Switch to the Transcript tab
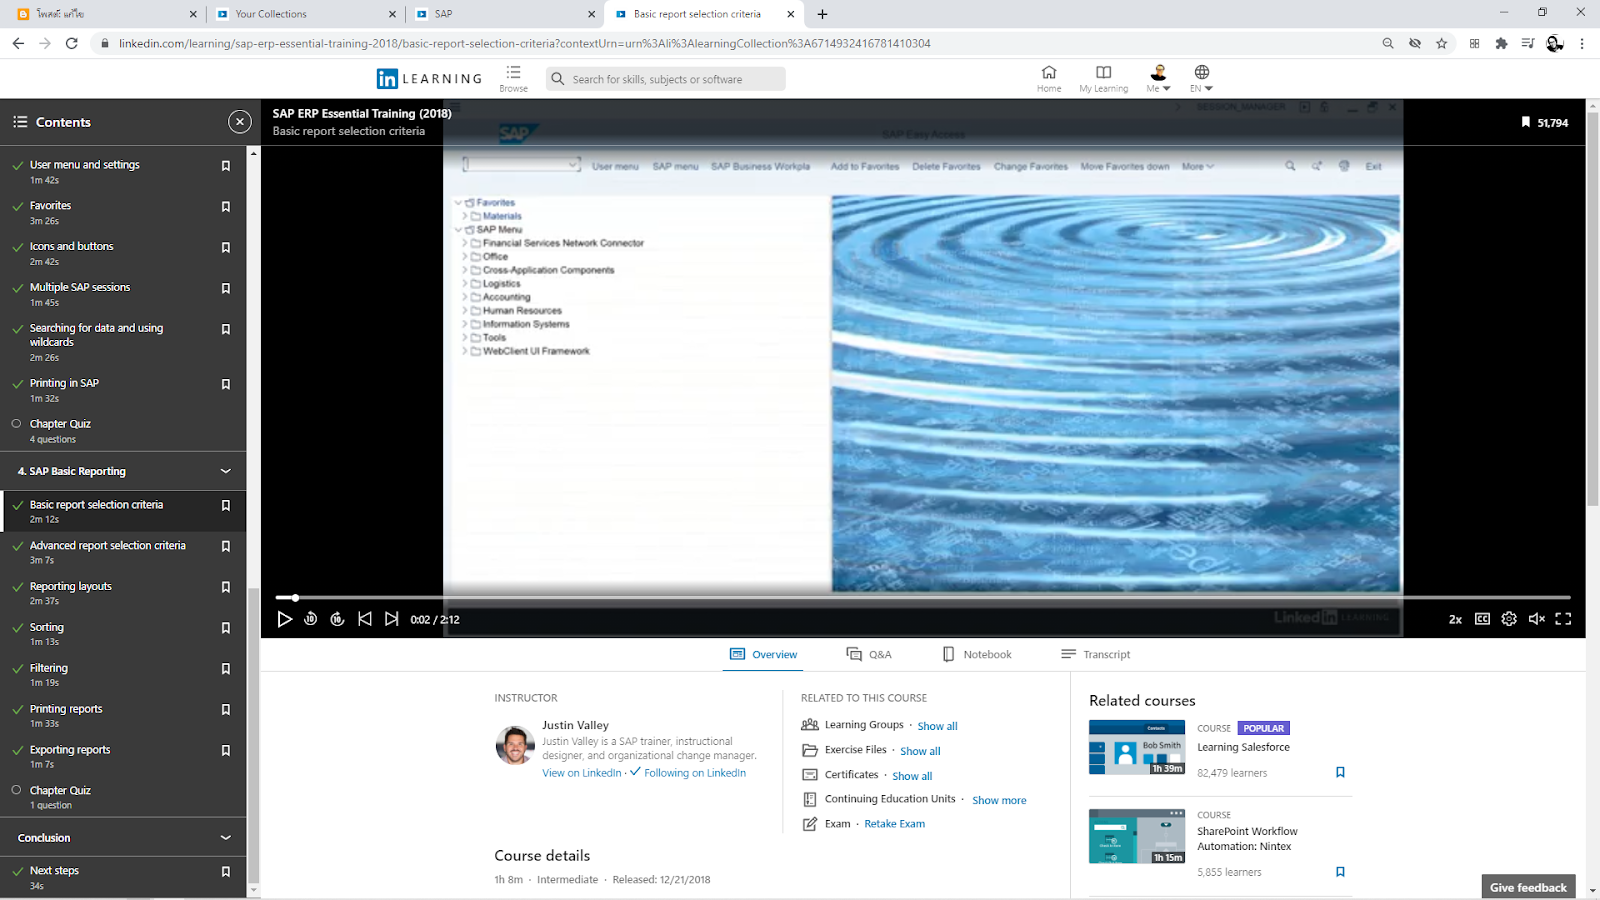The image size is (1600, 900). (x=1096, y=654)
